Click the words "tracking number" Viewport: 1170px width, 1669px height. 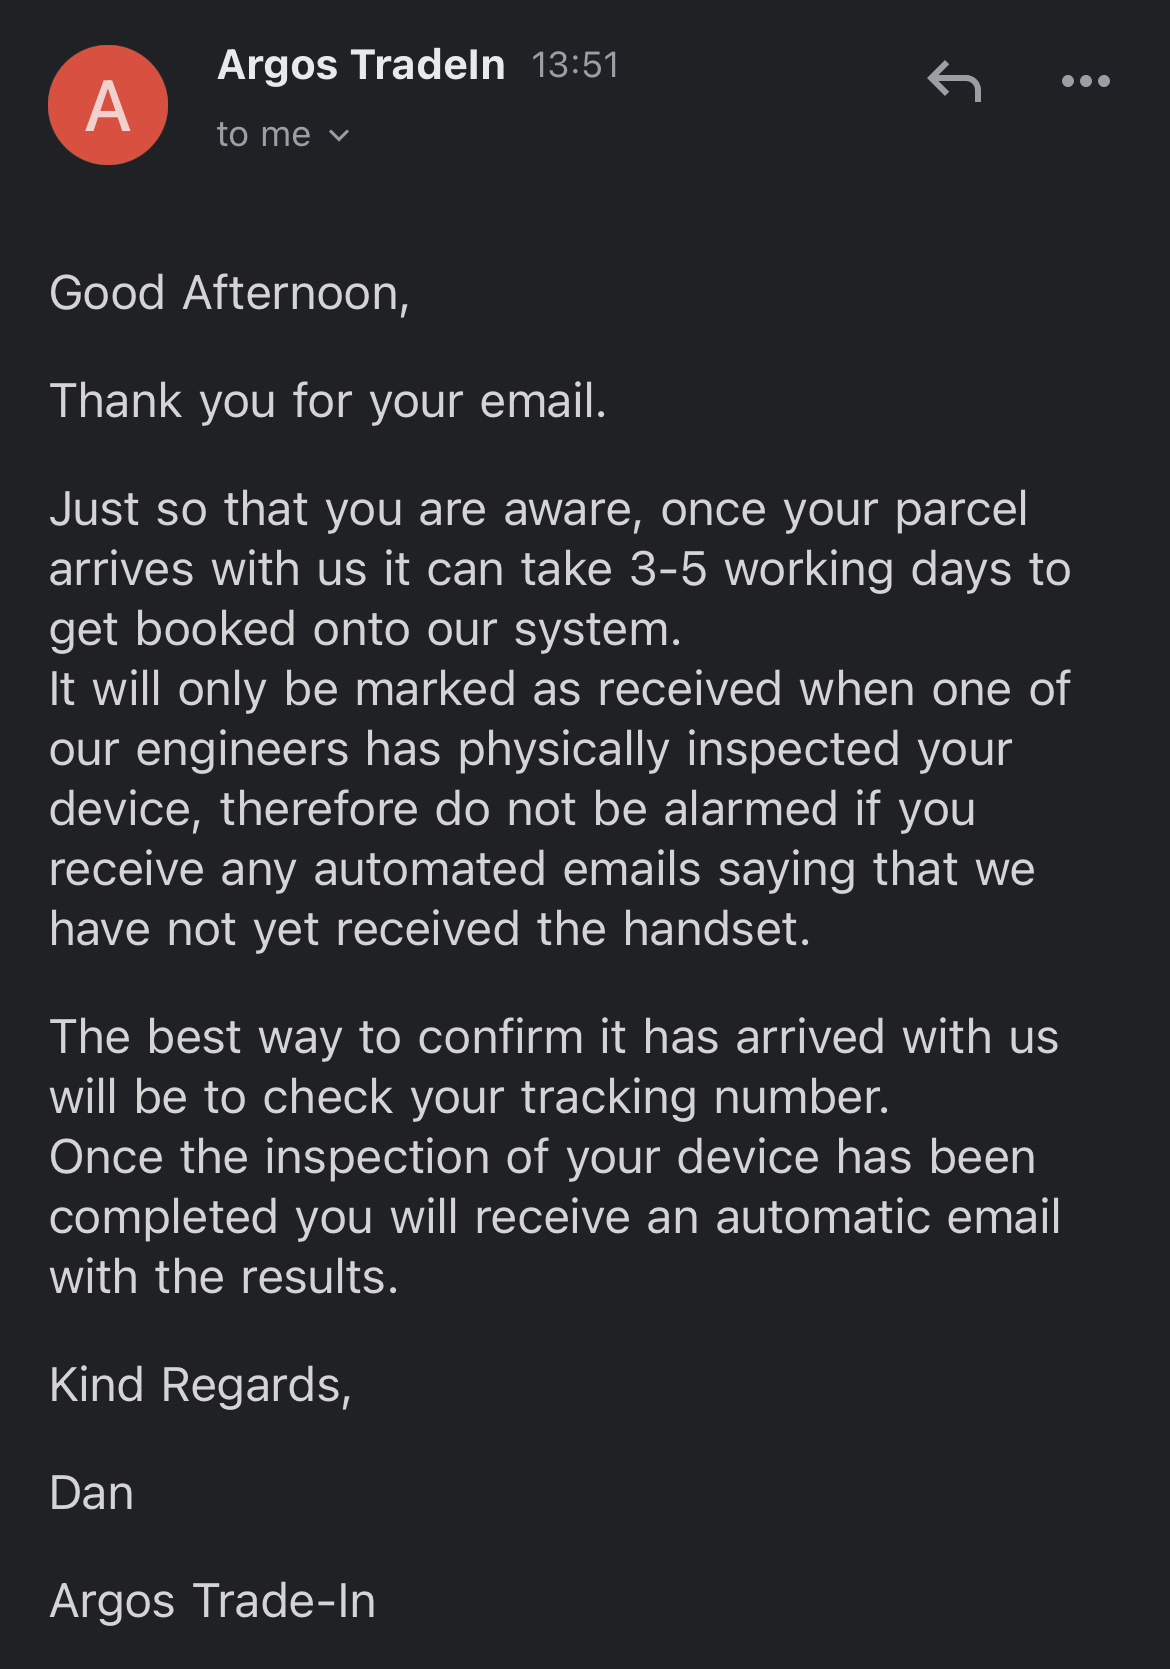point(704,1098)
